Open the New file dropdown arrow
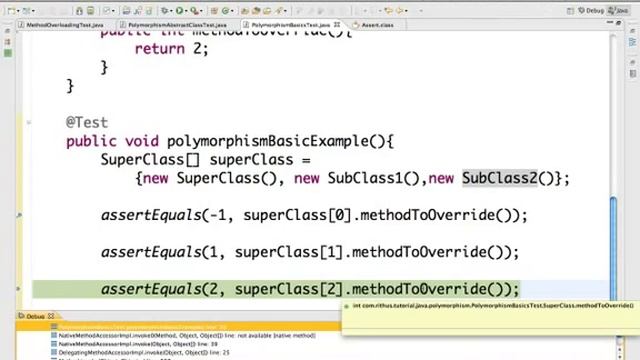The width and height of the screenshot is (640, 360). click(x=18, y=11)
